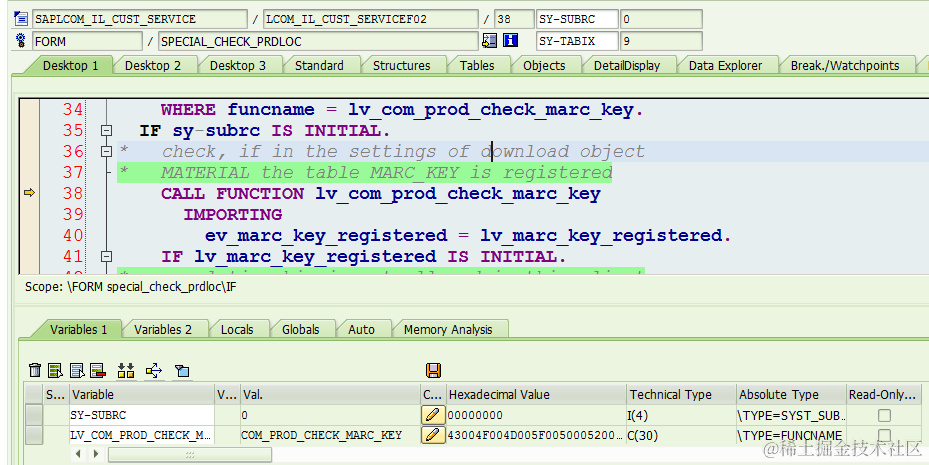Click the Val. column header
This screenshot has height=465, width=929.
(x=329, y=395)
